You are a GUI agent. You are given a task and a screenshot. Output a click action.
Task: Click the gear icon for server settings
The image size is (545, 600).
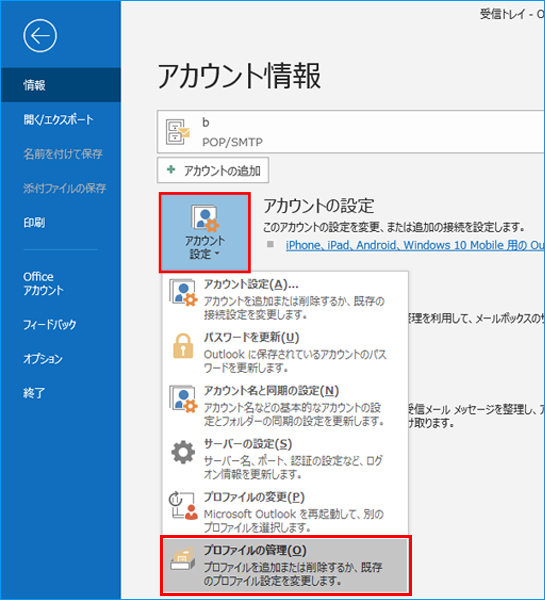[x=183, y=452]
